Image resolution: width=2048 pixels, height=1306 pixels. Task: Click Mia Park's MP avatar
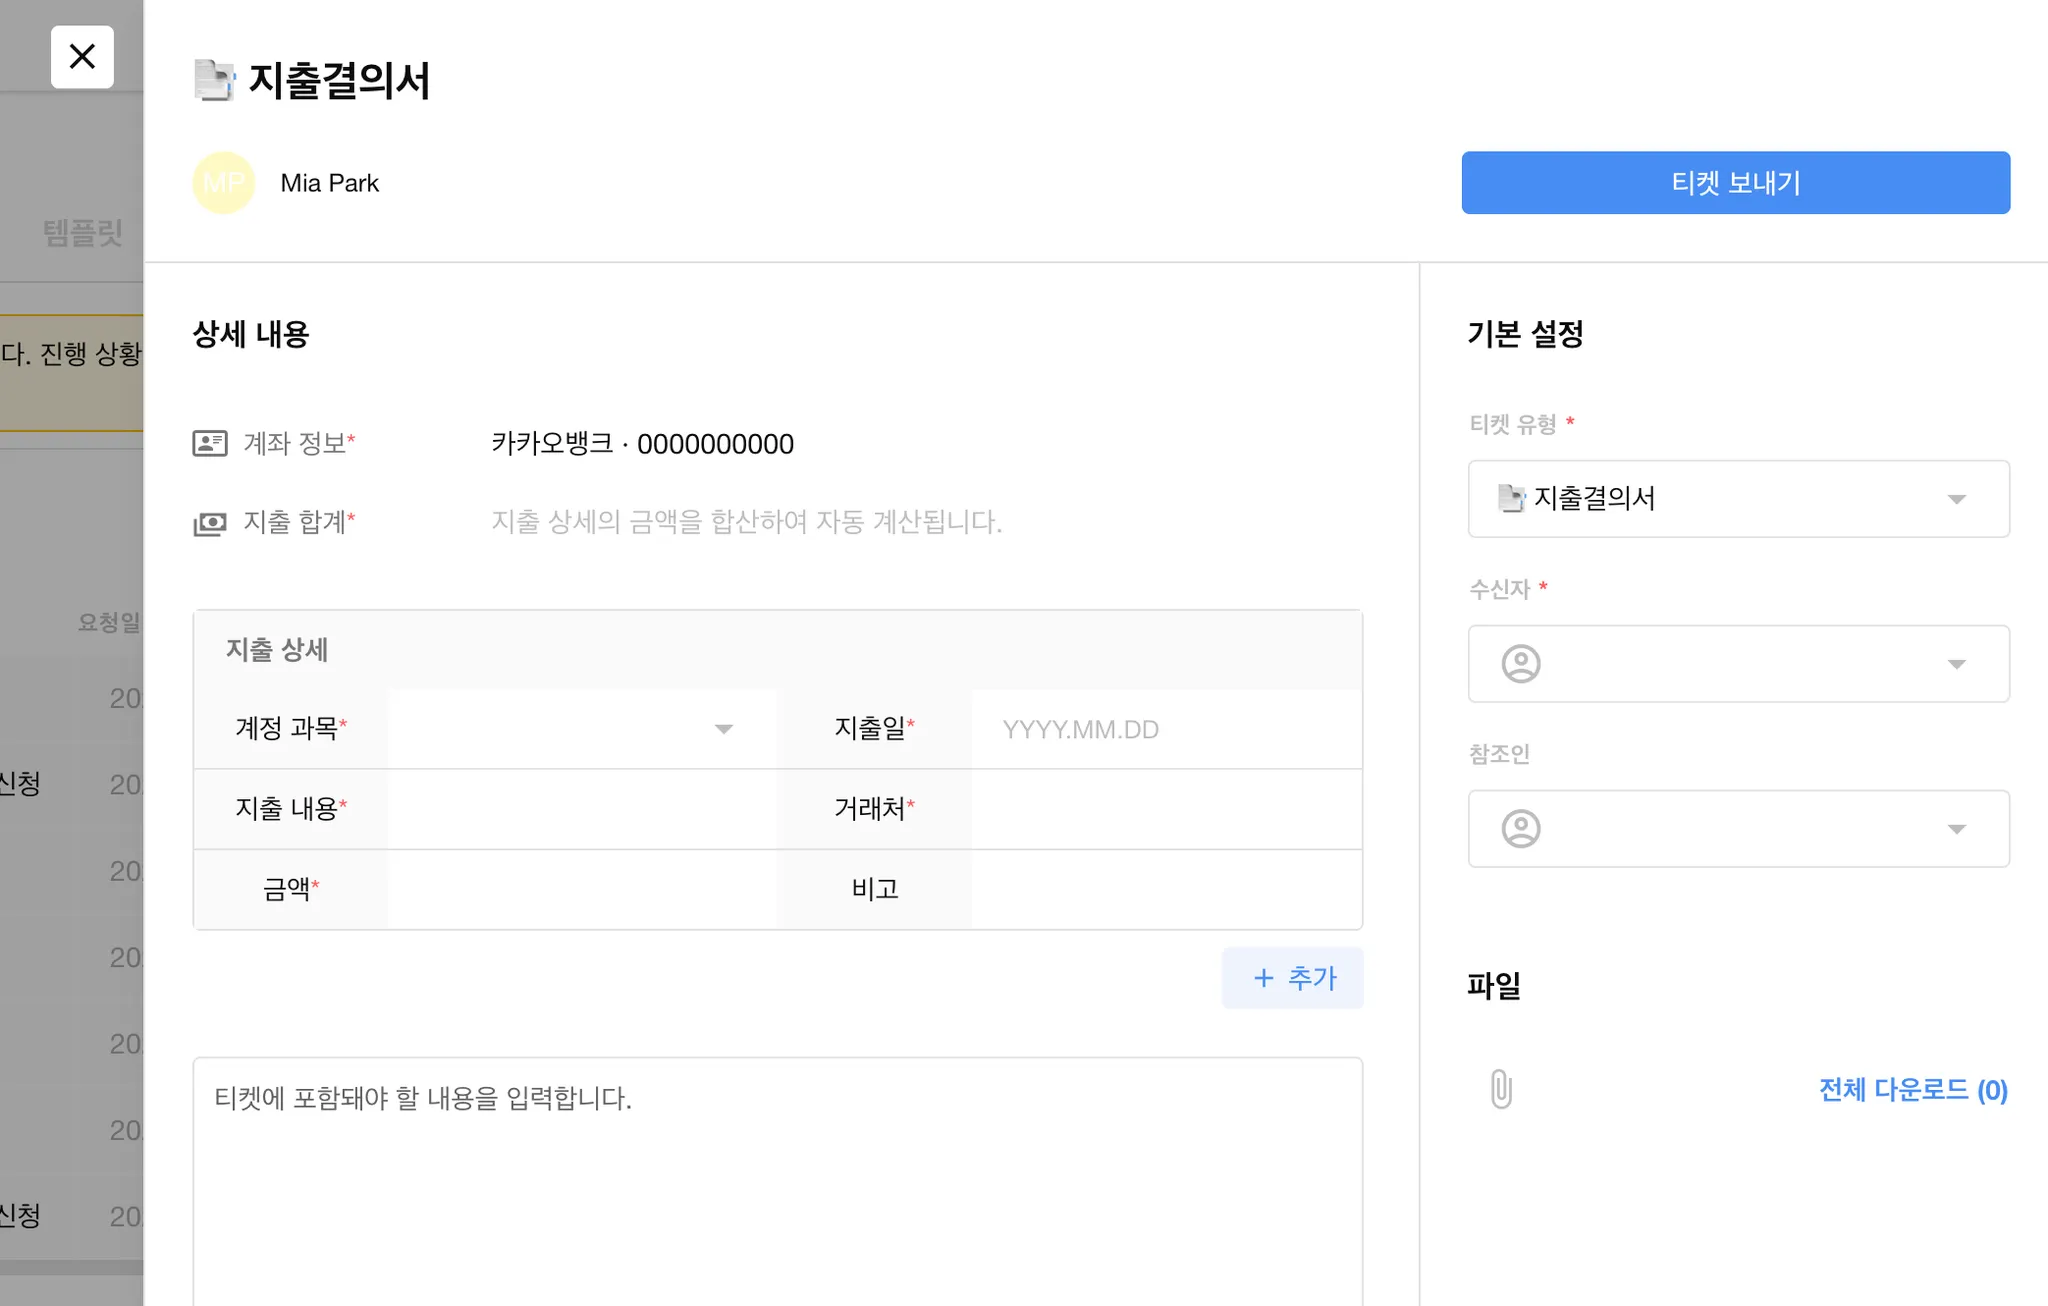click(x=223, y=183)
